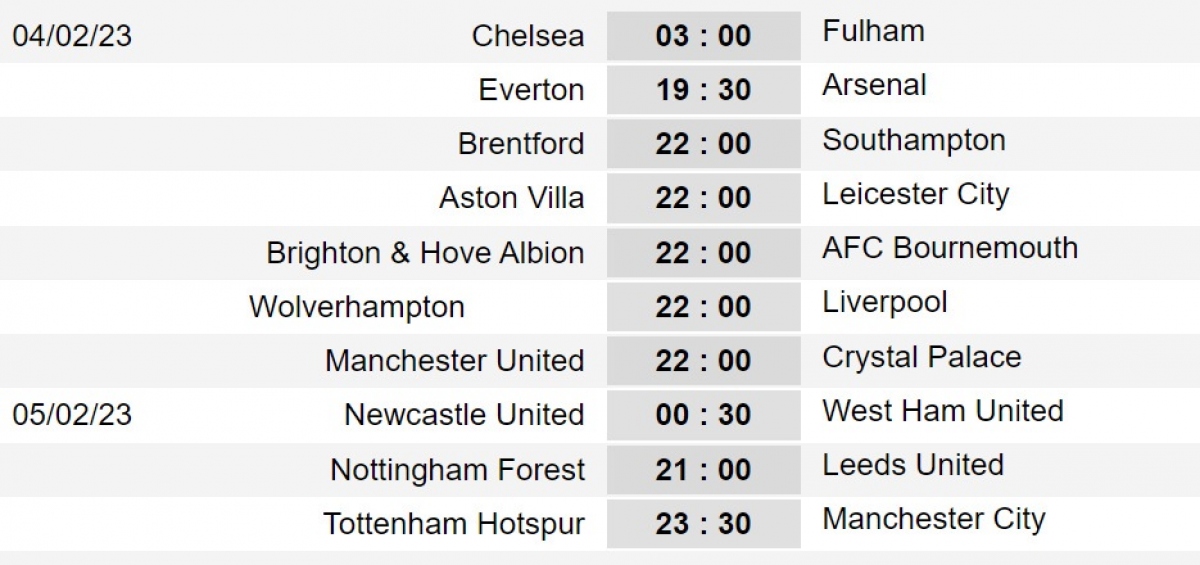Select Manchester City team name
The width and height of the screenshot is (1200, 565).
pyautogui.click(x=934, y=518)
